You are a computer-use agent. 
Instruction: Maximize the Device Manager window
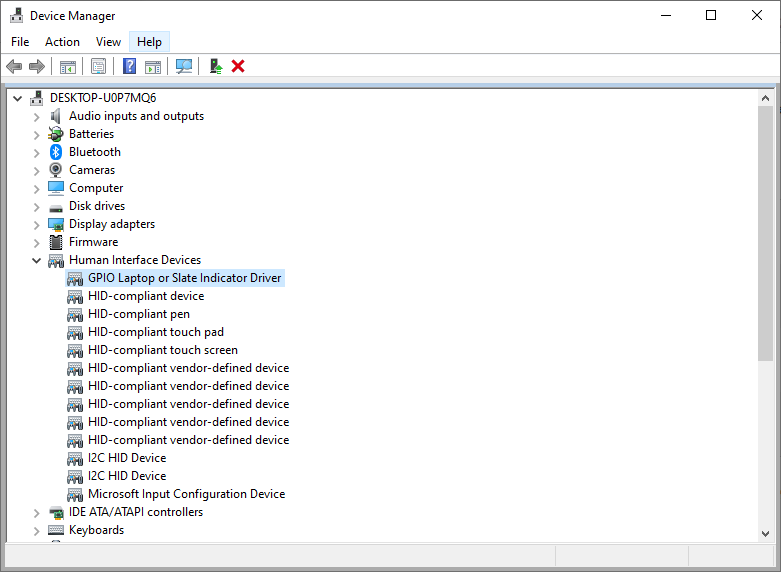coord(711,15)
